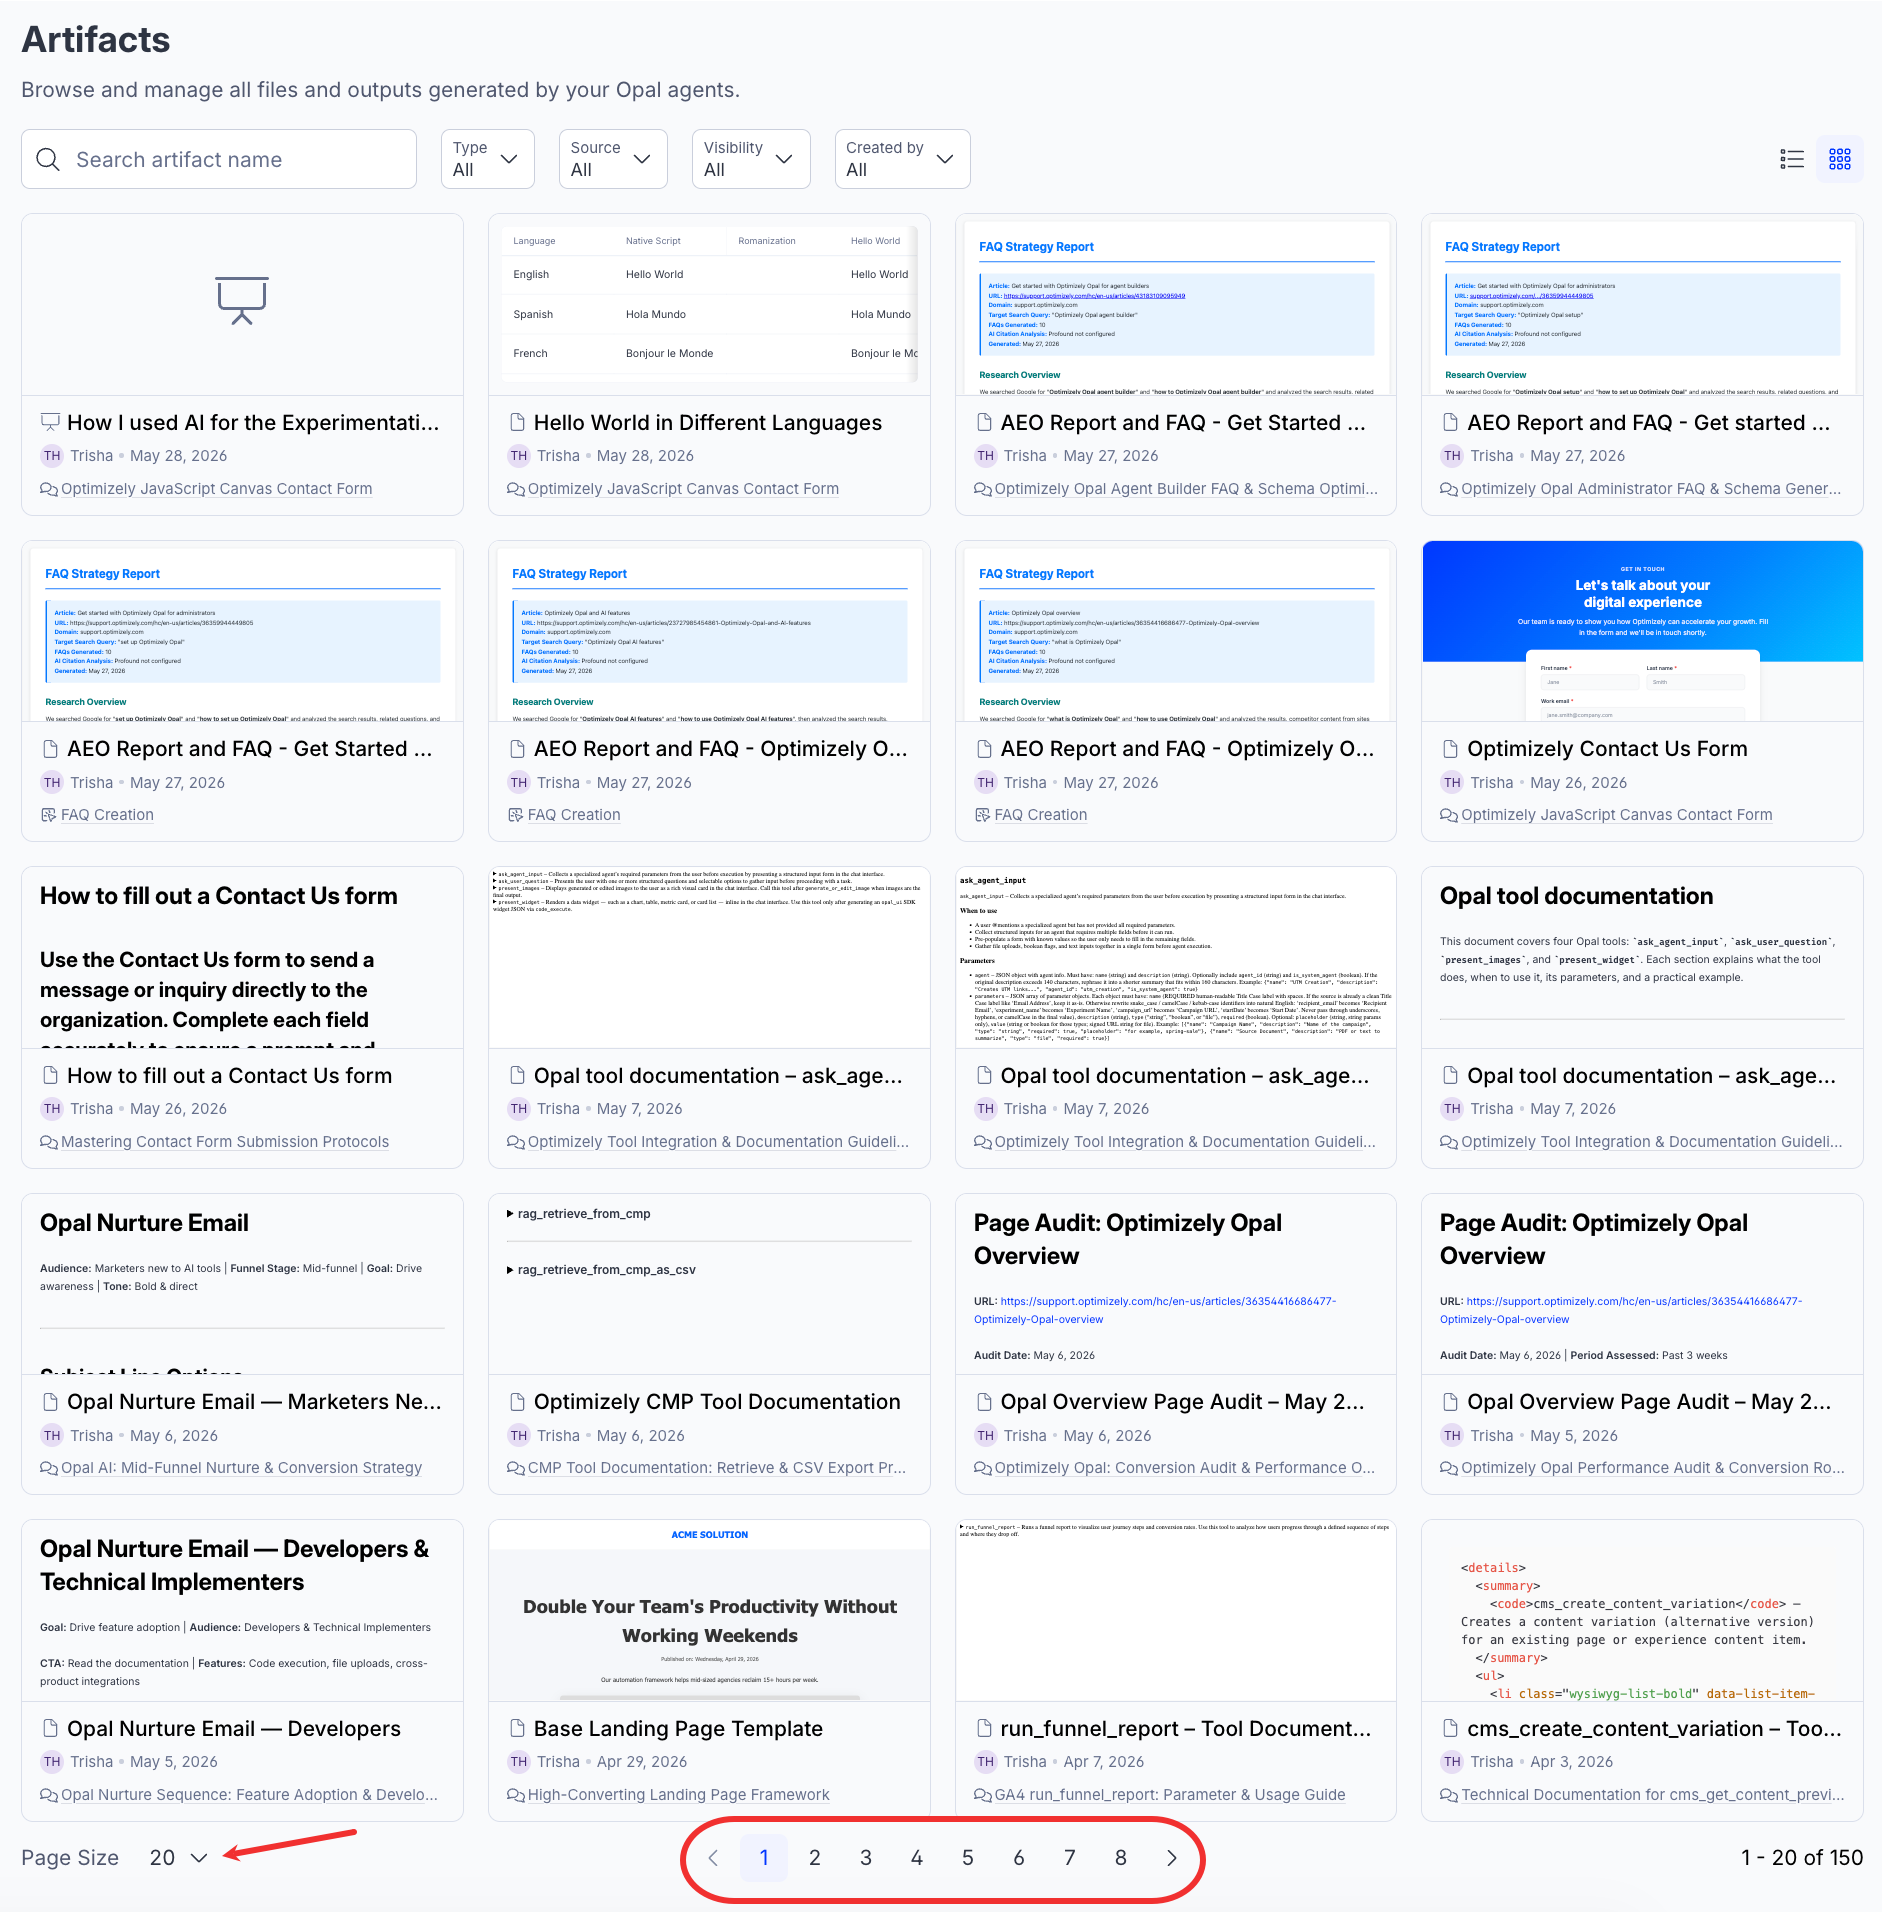Click presentation icon beside How I used AI title
The width and height of the screenshot is (1882, 1912).
coord(50,422)
